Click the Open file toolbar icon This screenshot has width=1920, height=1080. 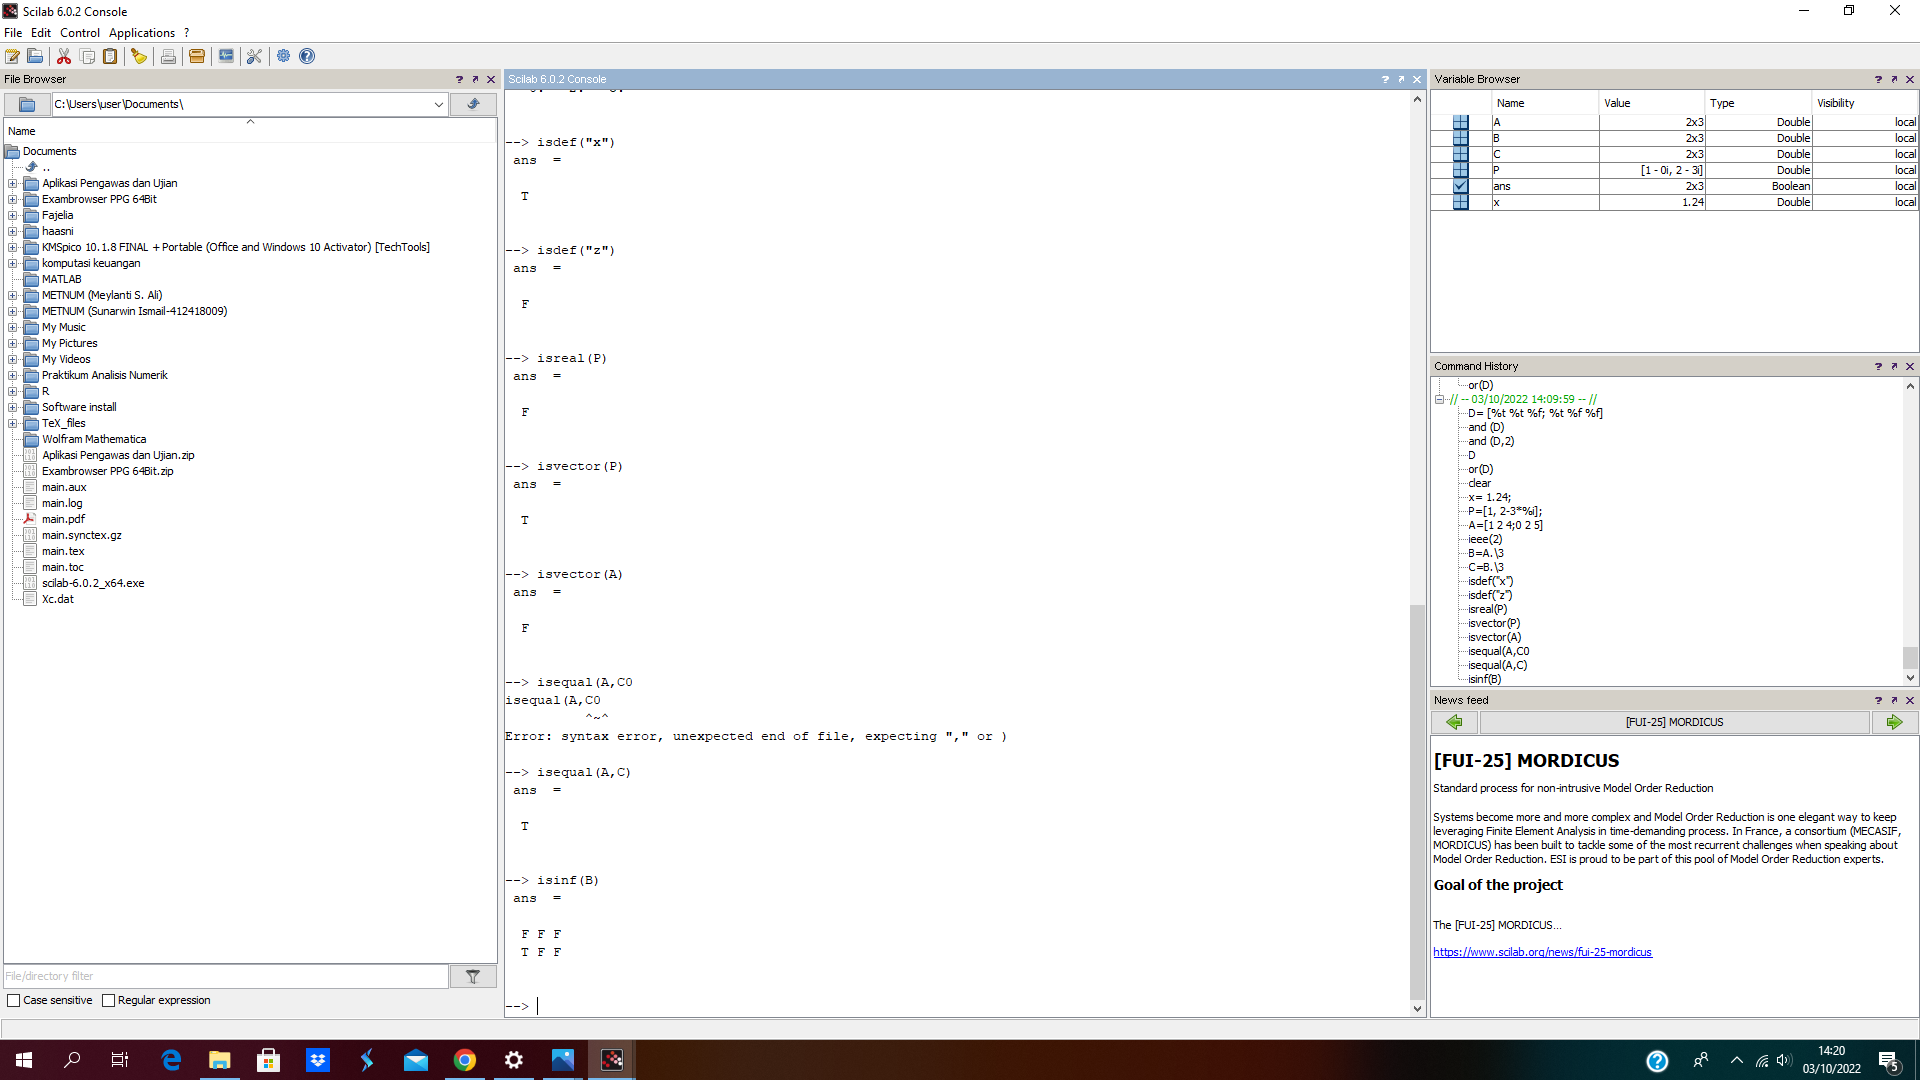pyautogui.click(x=35, y=56)
